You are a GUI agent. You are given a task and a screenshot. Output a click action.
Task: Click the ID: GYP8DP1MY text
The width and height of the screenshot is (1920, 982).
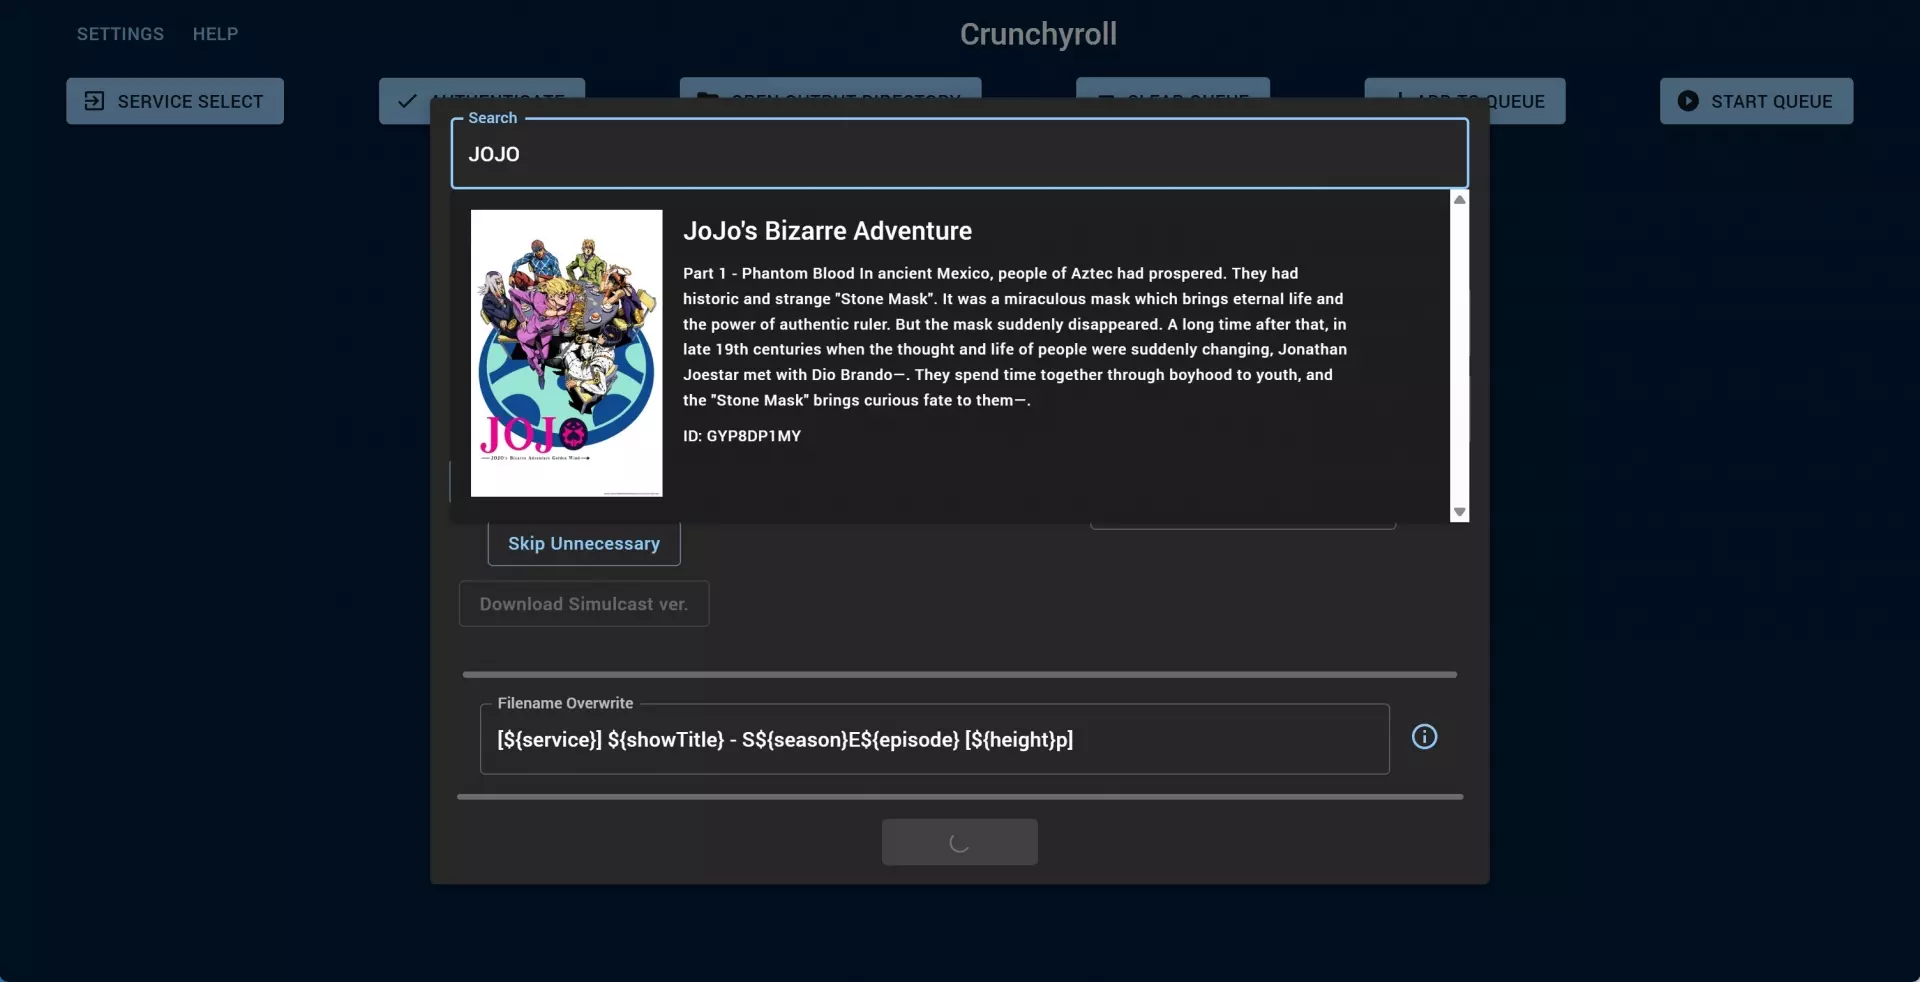tap(742, 436)
